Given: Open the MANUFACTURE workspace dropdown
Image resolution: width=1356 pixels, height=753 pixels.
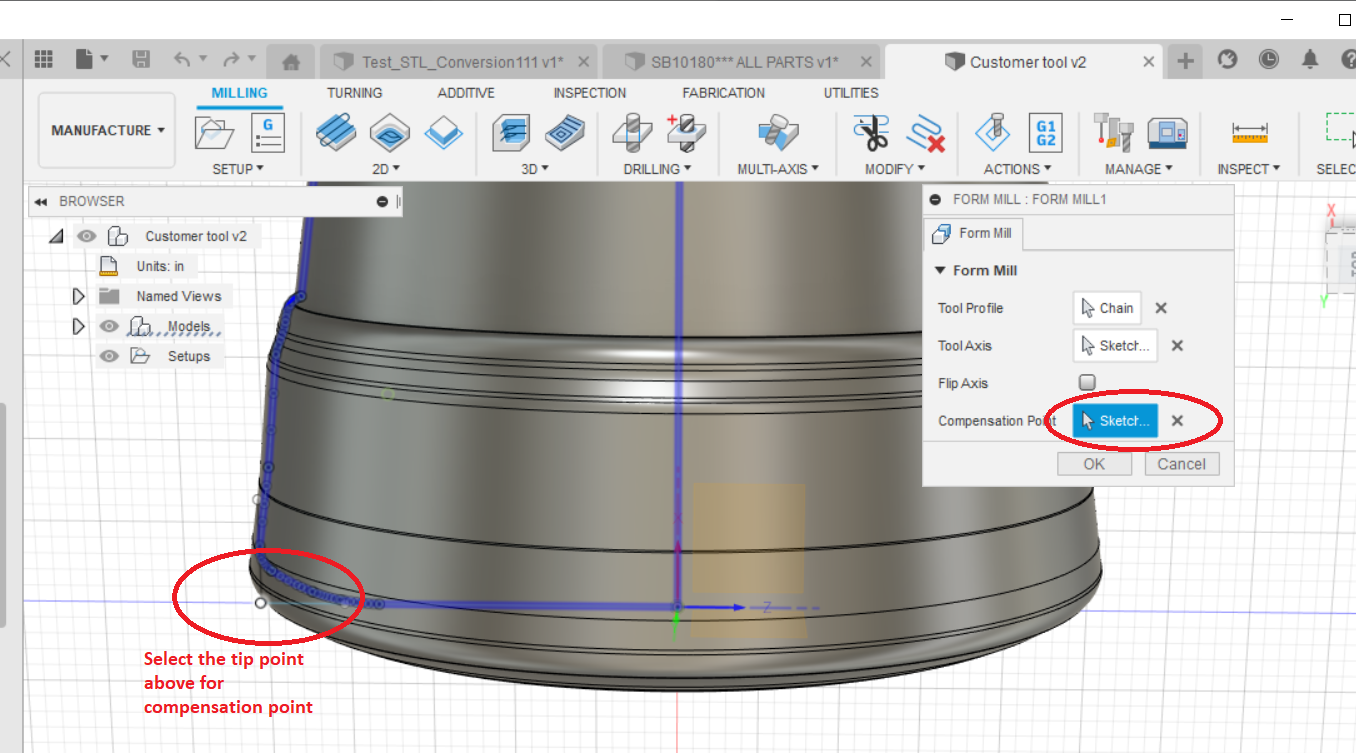Looking at the screenshot, I should pos(106,130).
